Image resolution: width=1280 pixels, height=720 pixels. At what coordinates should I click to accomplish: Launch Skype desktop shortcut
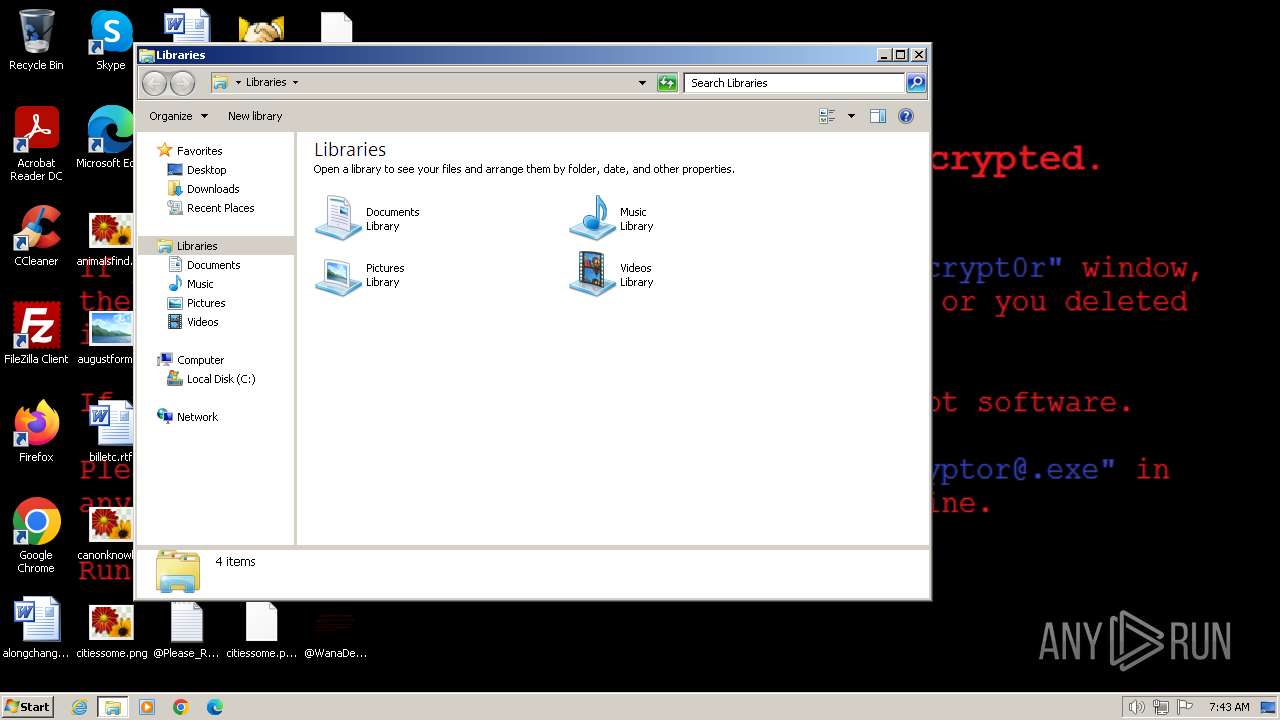(111, 40)
